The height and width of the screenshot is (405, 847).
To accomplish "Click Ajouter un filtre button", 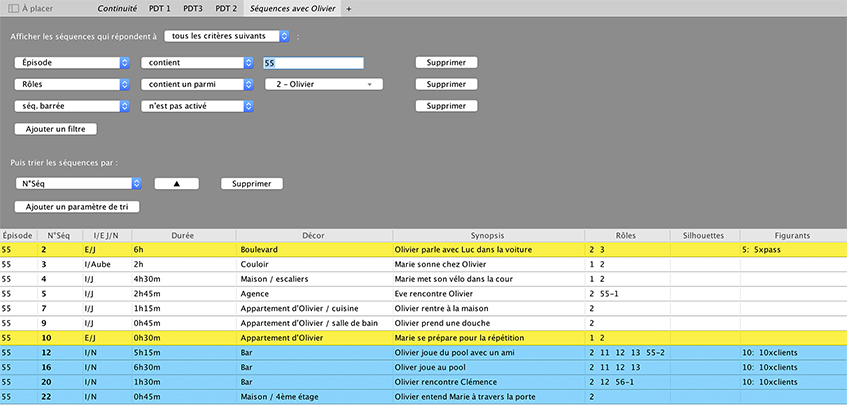I will point(56,129).
